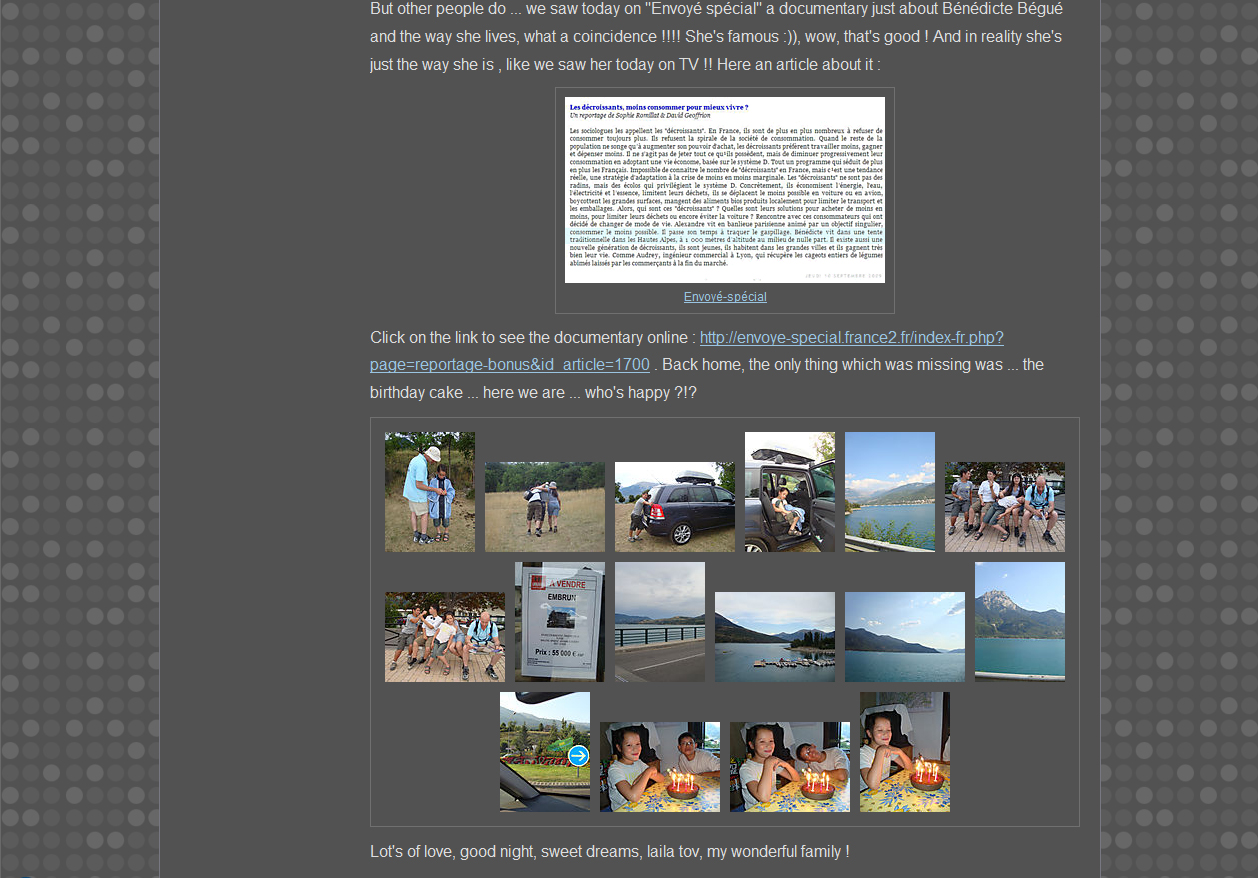Open photo of family leaning sideways on bench
The width and height of the screenshot is (1258, 878).
pyautogui.click(x=445, y=637)
